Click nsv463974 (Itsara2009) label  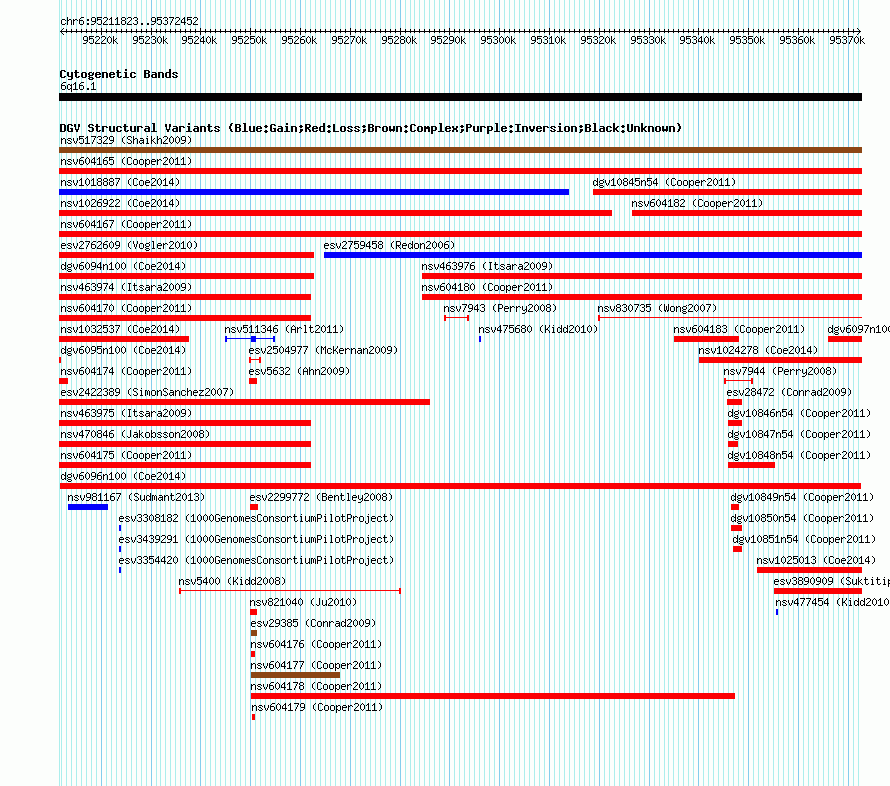[x=126, y=287]
